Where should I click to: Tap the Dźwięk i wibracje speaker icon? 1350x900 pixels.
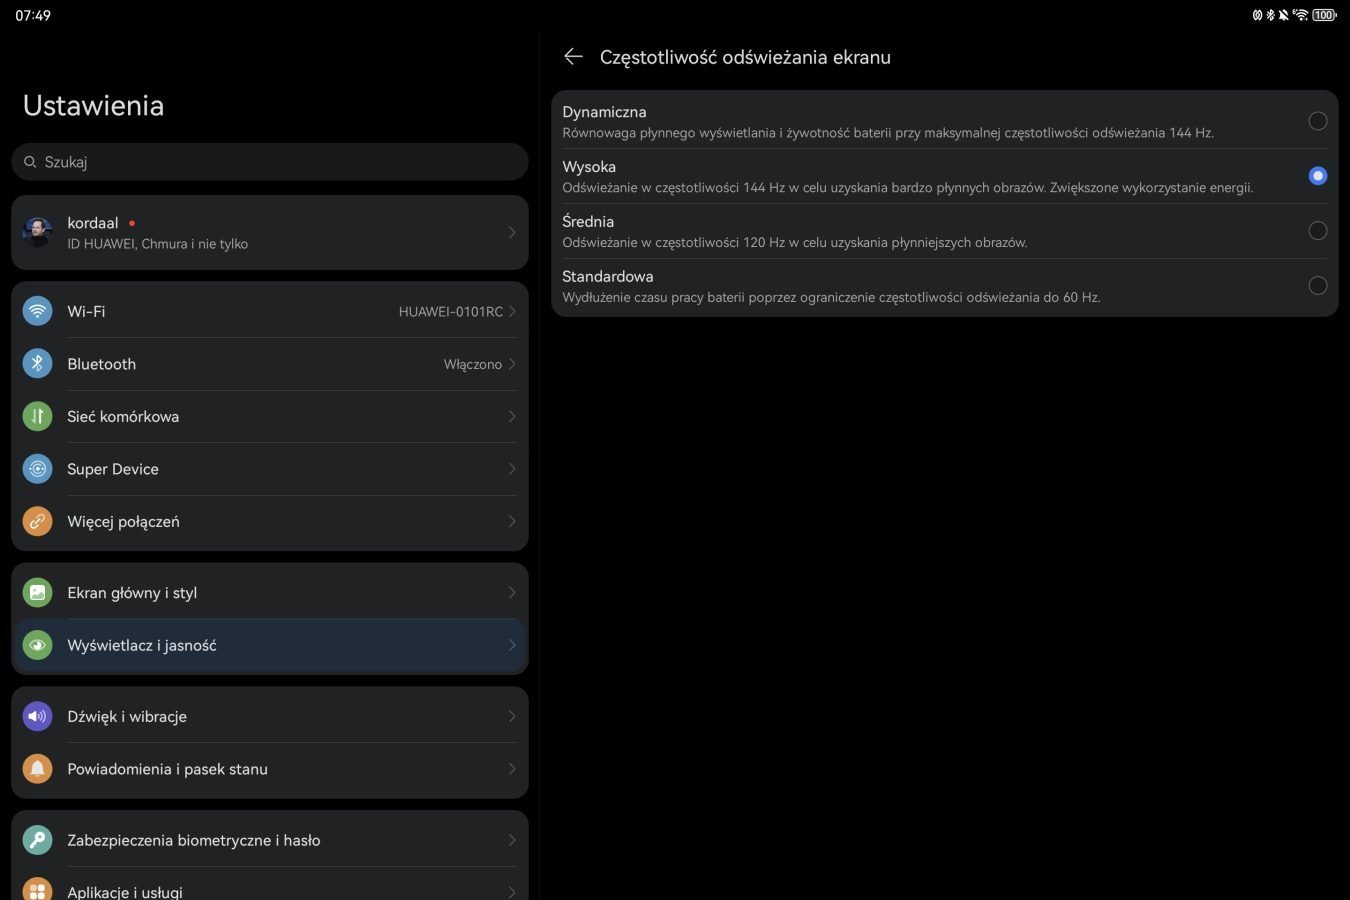click(x=37, y=716)
